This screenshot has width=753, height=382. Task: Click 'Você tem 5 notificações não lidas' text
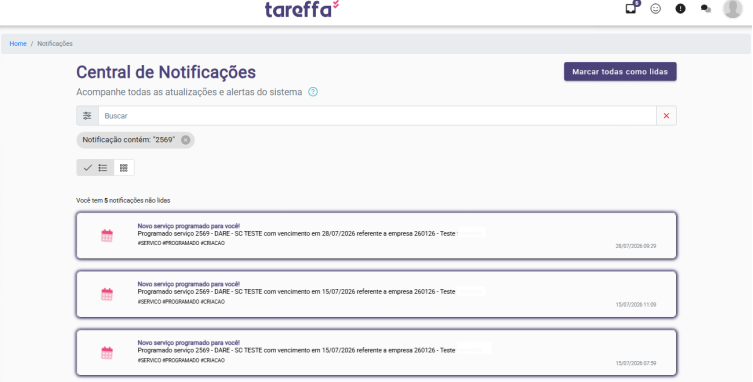tap(123, 200)
